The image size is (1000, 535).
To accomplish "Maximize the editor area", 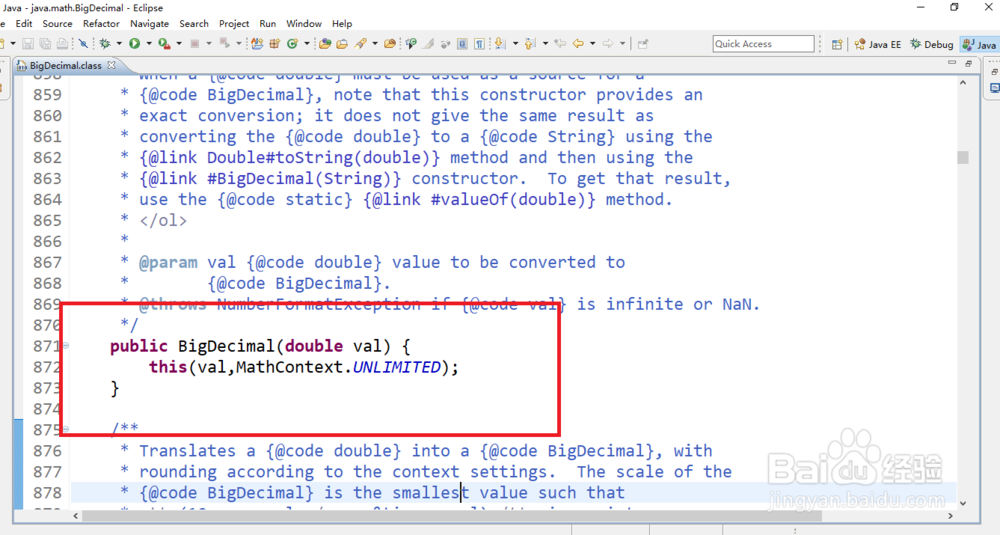I will pos(968,63).
